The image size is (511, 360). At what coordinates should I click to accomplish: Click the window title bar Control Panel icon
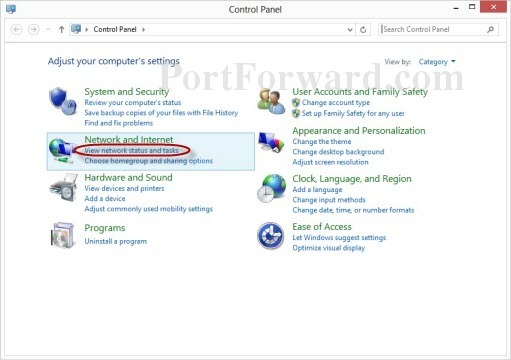coord(11,9)
